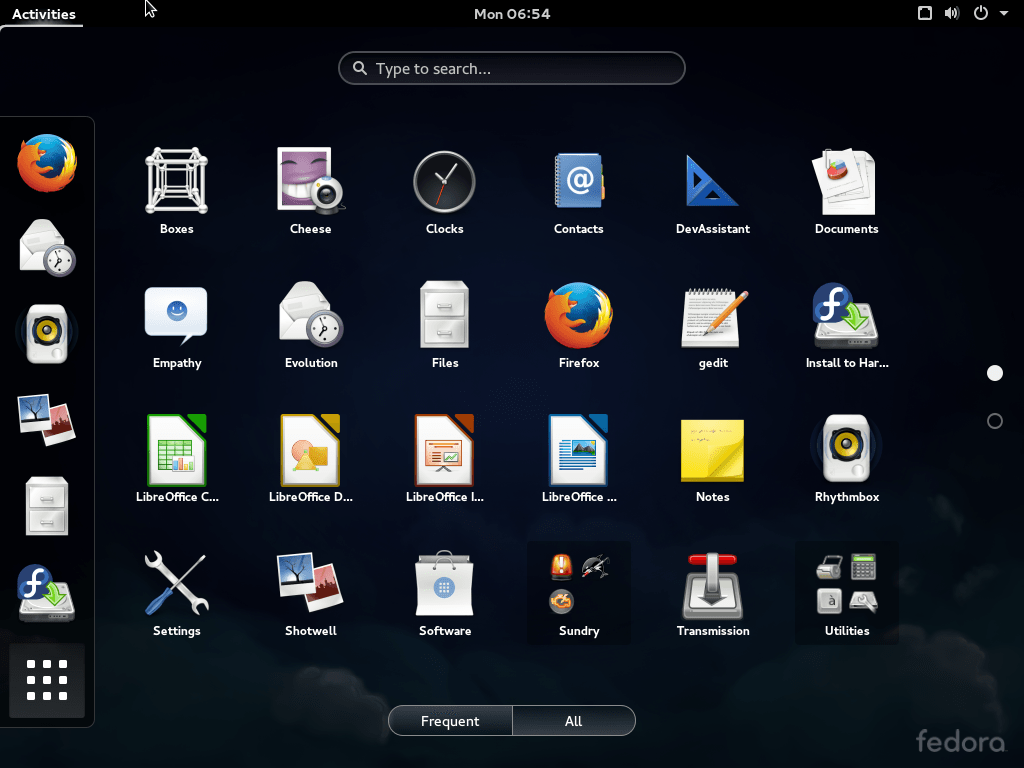Go to second app page indicator

(995, 421)
